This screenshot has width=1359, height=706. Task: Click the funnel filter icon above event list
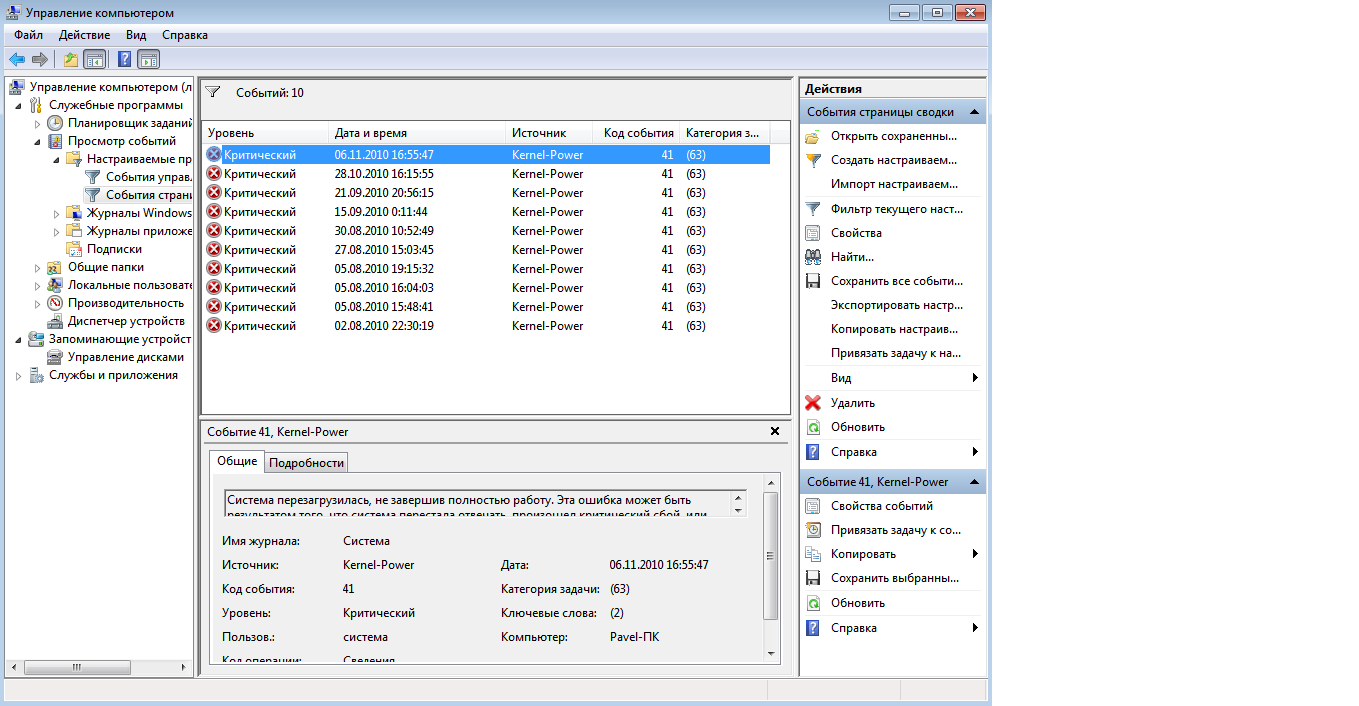point(212,92)
